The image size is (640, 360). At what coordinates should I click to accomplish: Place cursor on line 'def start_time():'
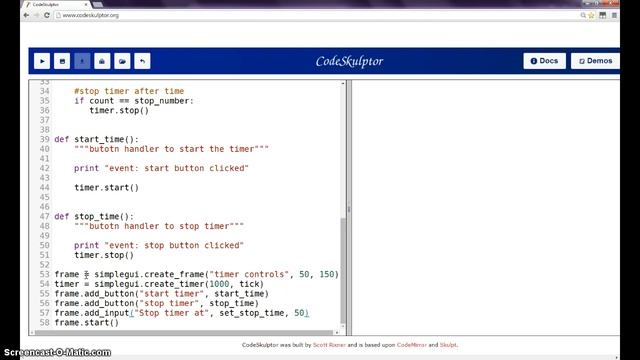96,139
